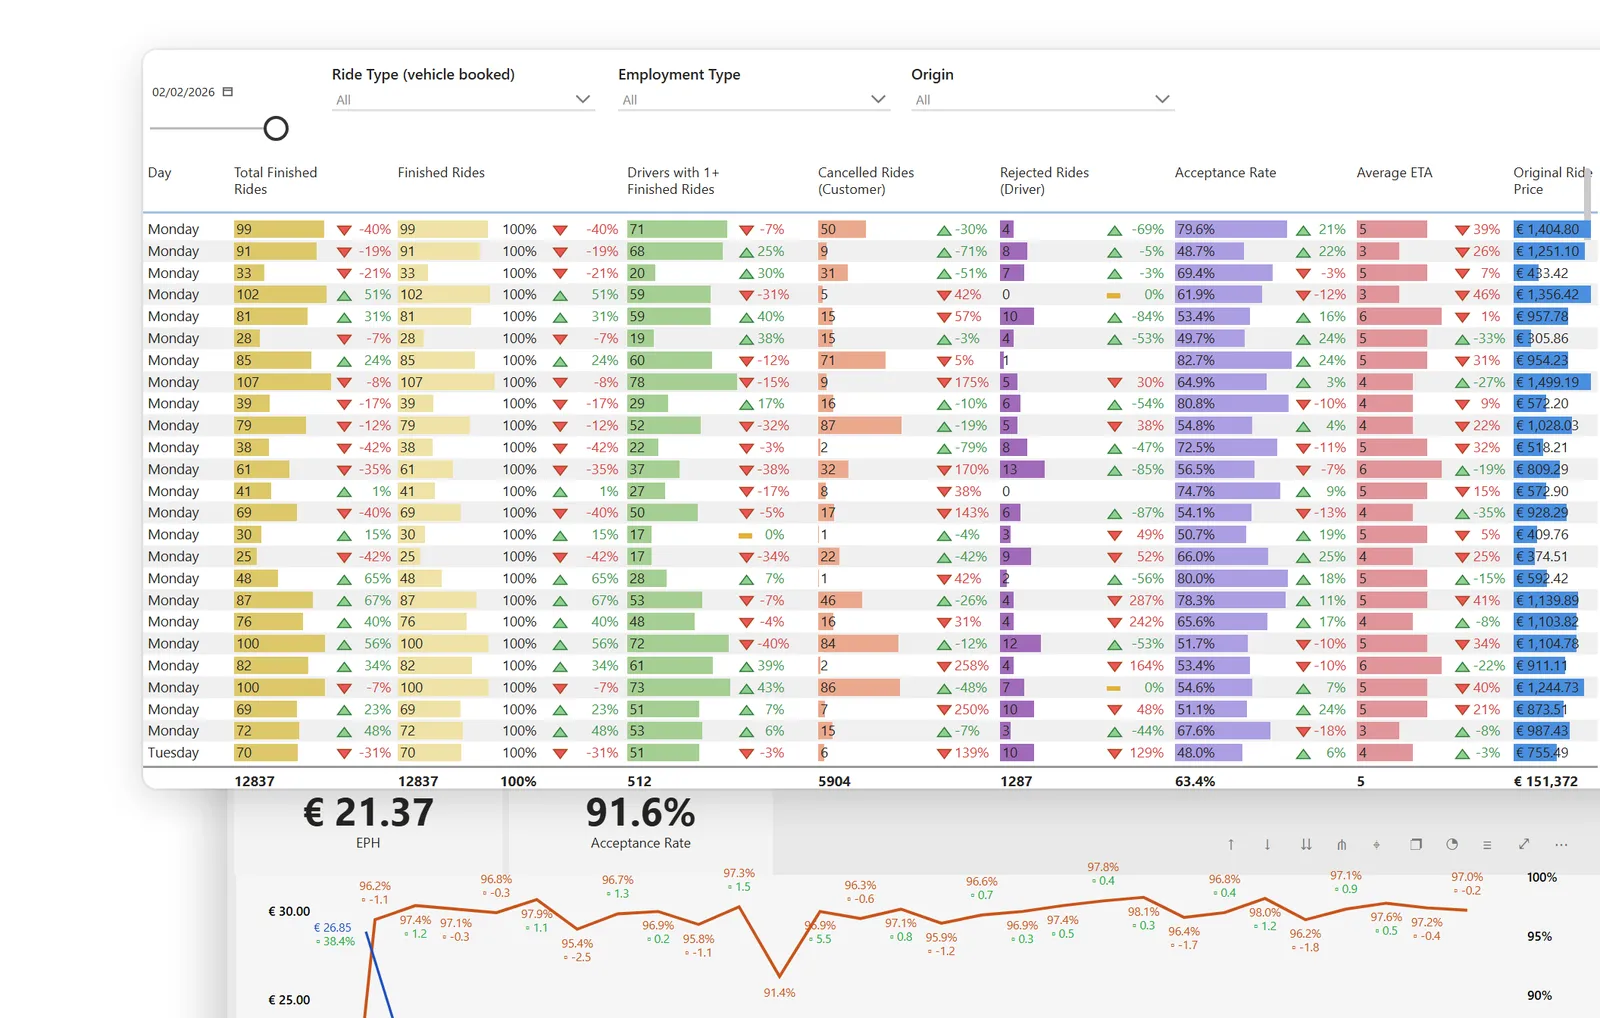
Task: Show the chart's filters via lines icon
Action: pyautogui.click(x=1487, y=844)
